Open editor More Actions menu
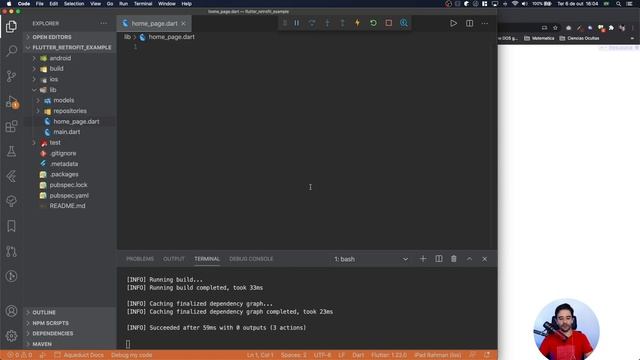Image resolution: width=640 pixels, height=360 pixels. (x=484, y=24)
